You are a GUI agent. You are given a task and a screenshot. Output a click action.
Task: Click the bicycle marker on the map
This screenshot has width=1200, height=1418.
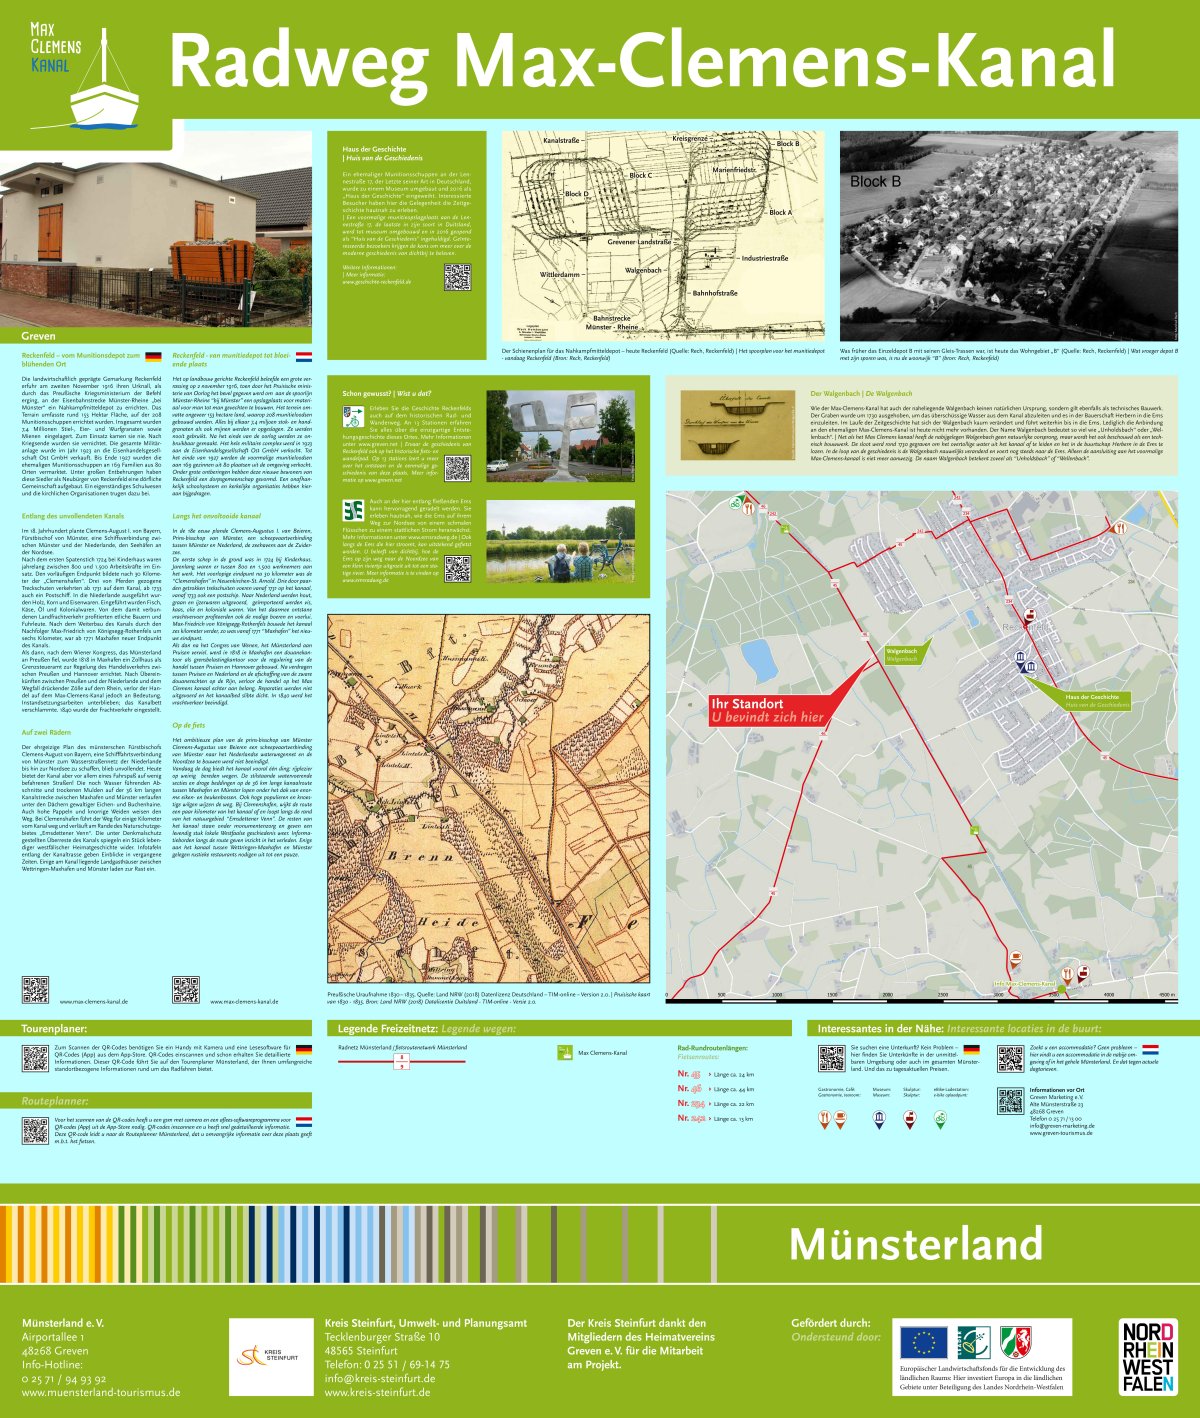[737, 503]
